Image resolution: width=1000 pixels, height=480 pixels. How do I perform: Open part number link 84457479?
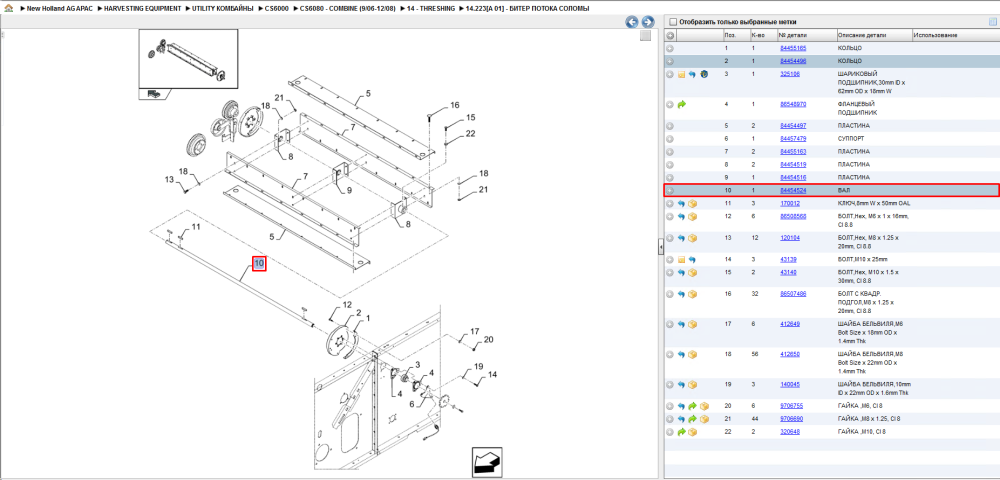point(793,138)
